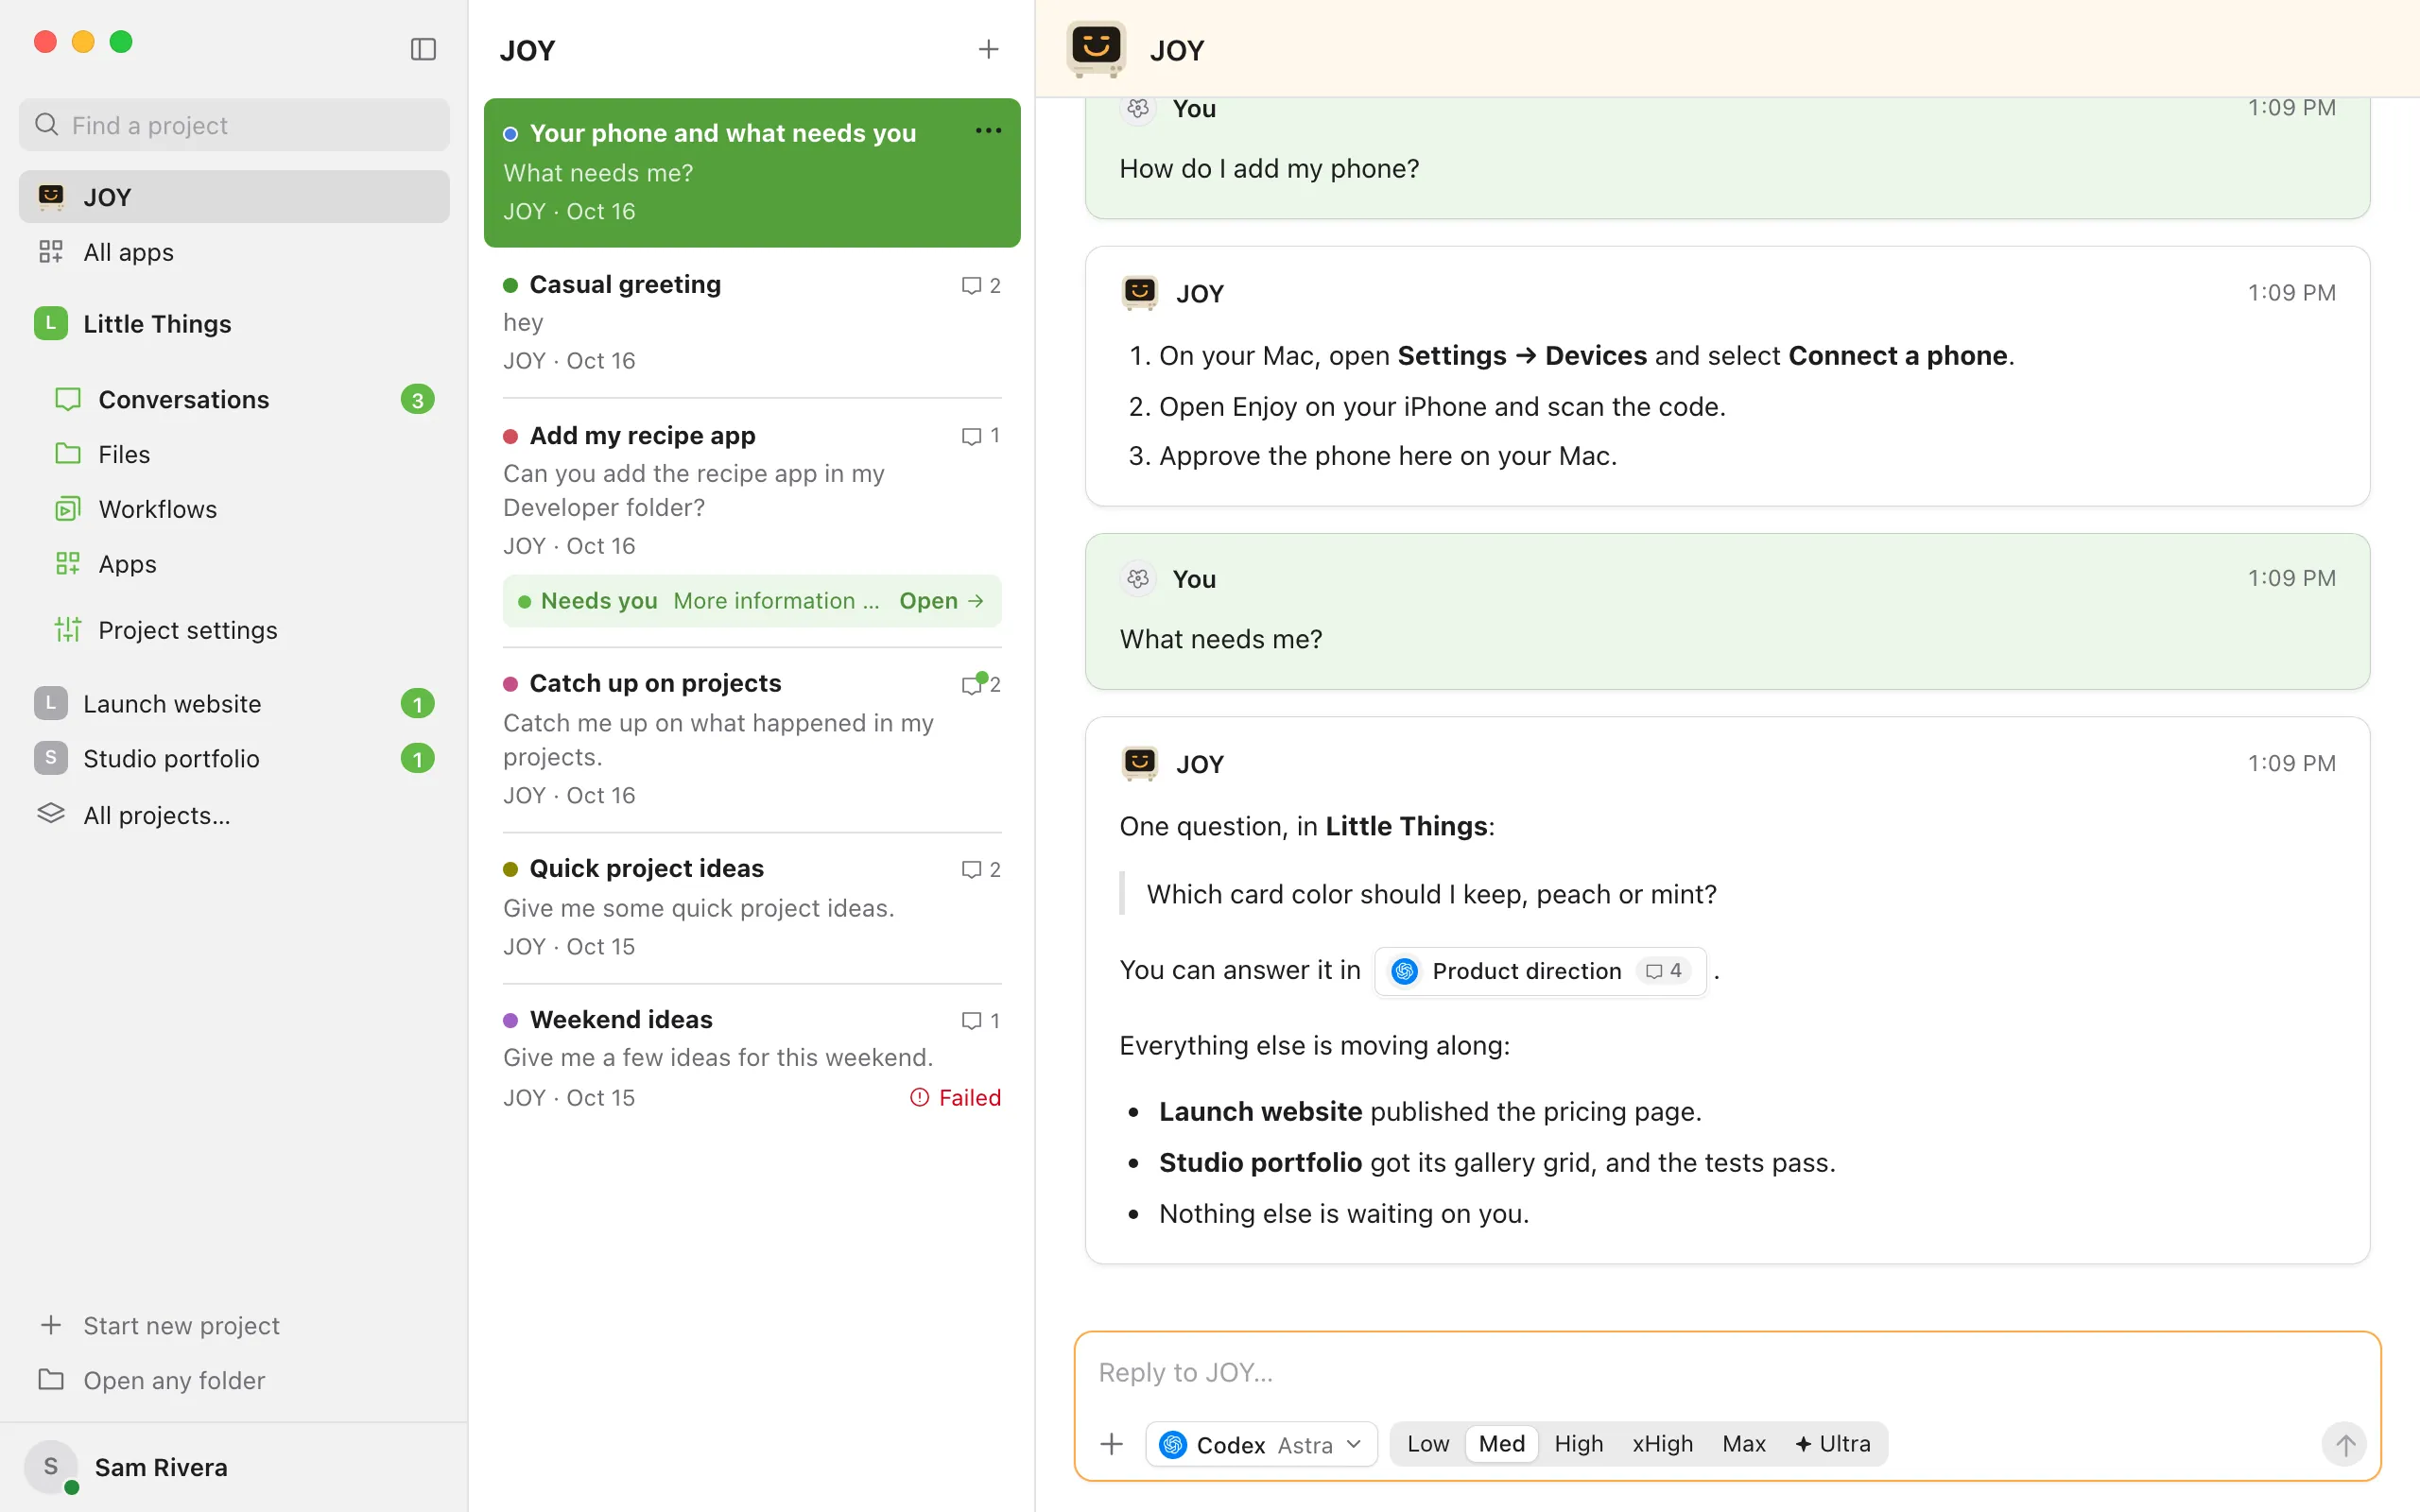The height and width of the screenshot is (1512, 2420).
Task: Click the Workflows icon in sidebar
Action: coord(67,509)
